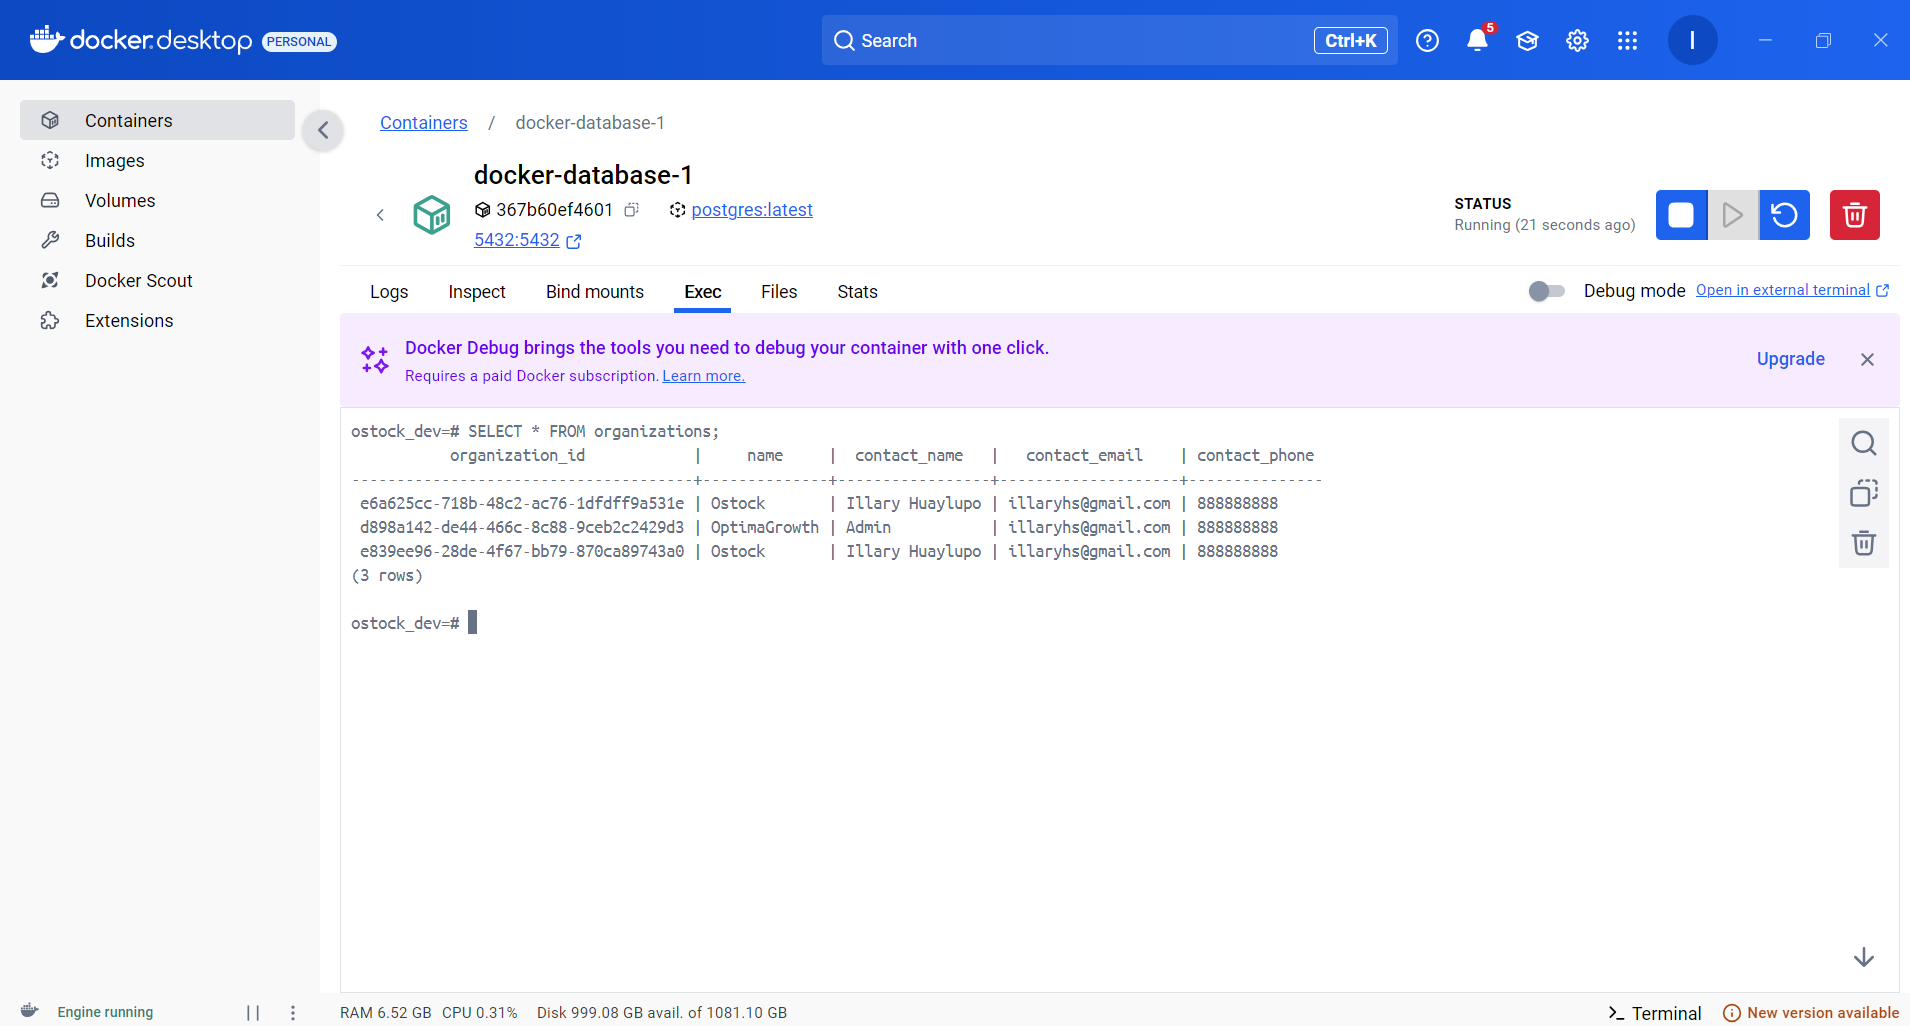
Task: Click the '(3 rows)' result text
Action: pos(387,575)
